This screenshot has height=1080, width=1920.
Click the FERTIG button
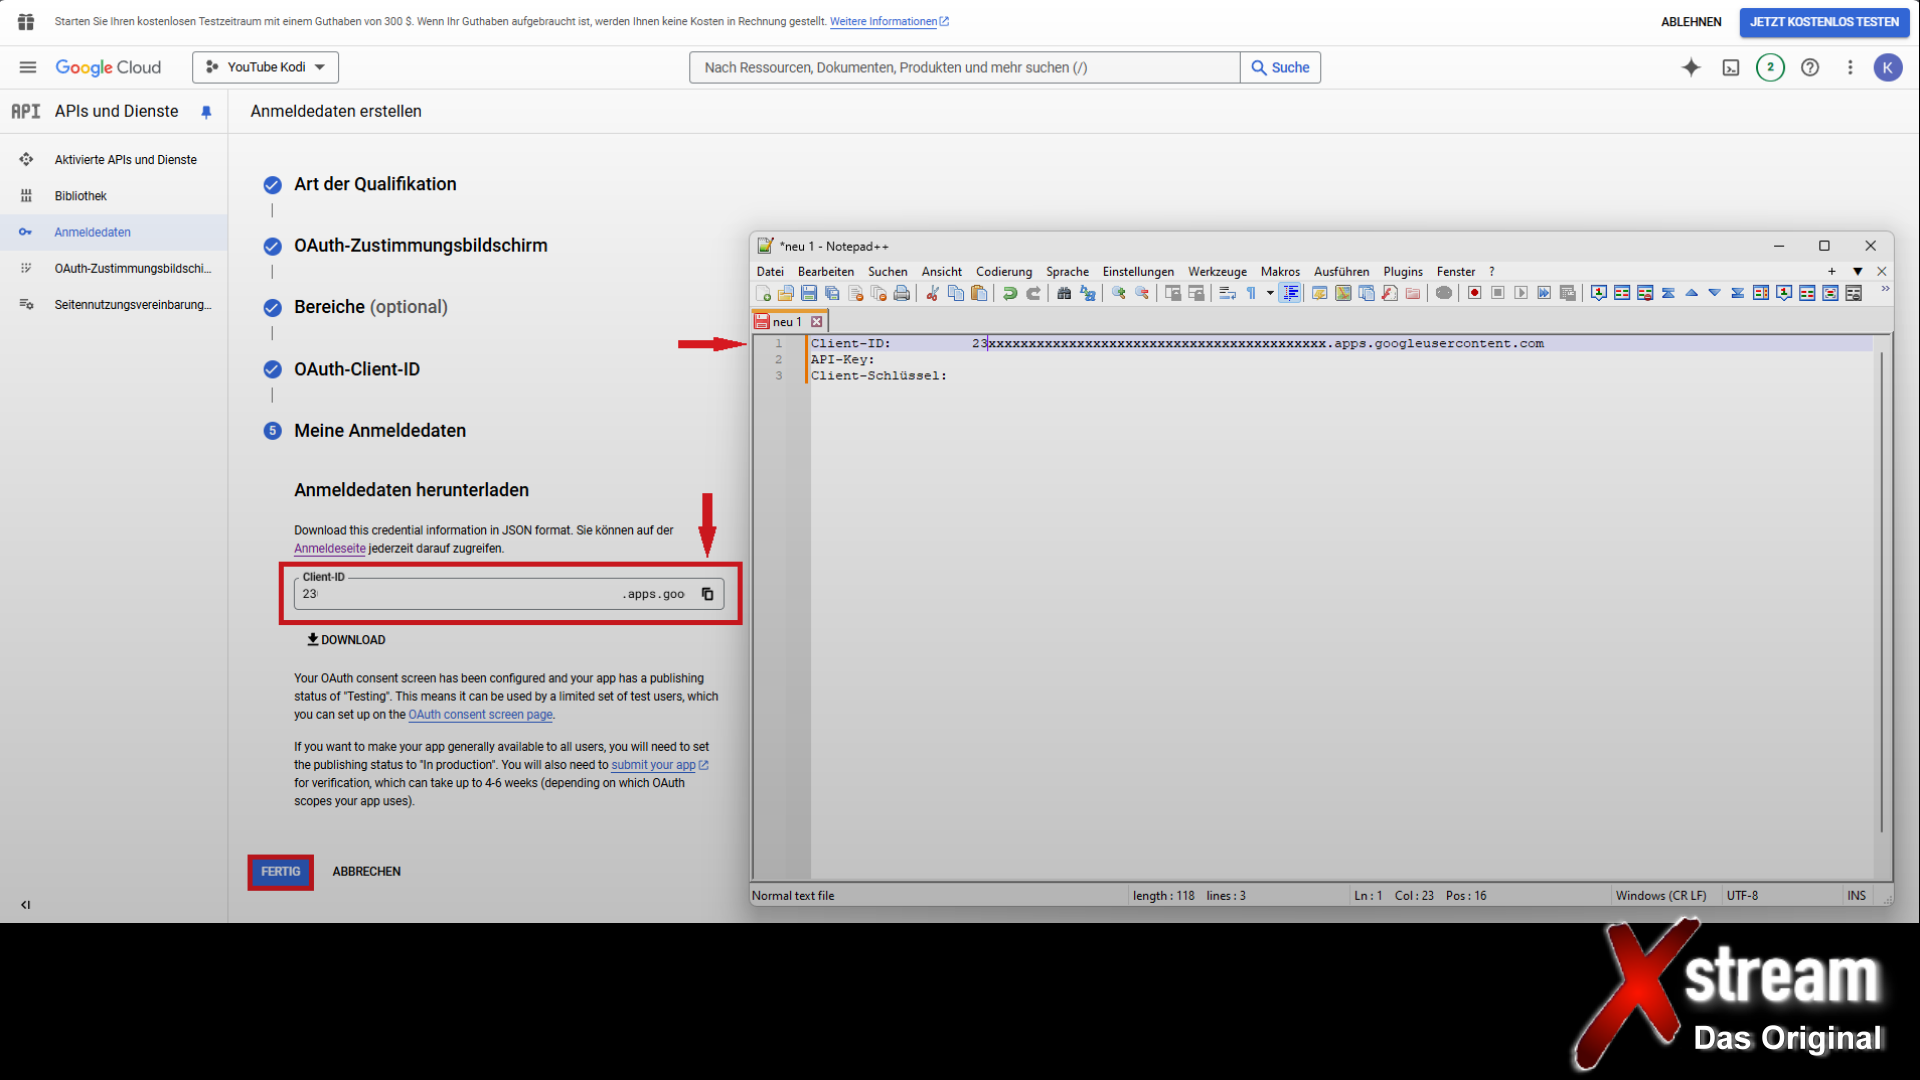click(x=280, y=872)
